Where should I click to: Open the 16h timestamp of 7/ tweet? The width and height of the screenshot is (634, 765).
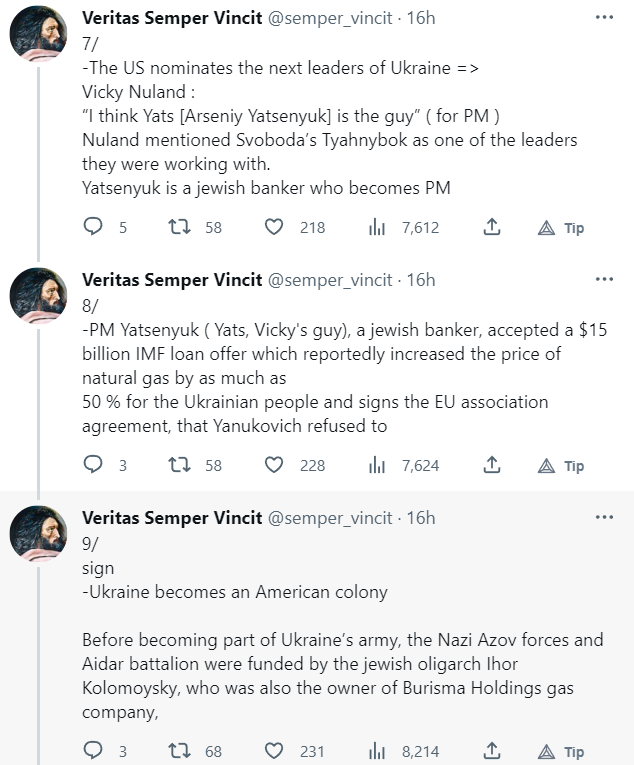pyautogui.click(x=421, y=18)
